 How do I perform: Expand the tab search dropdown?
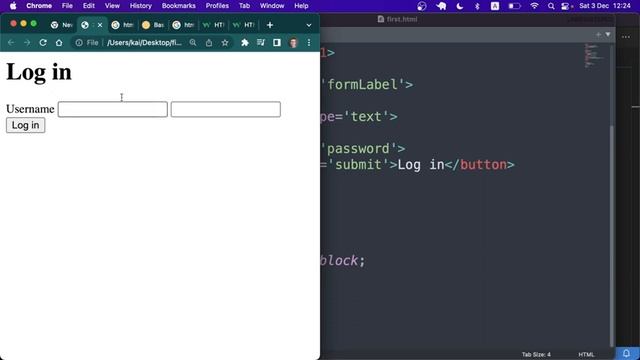point(309,25)
